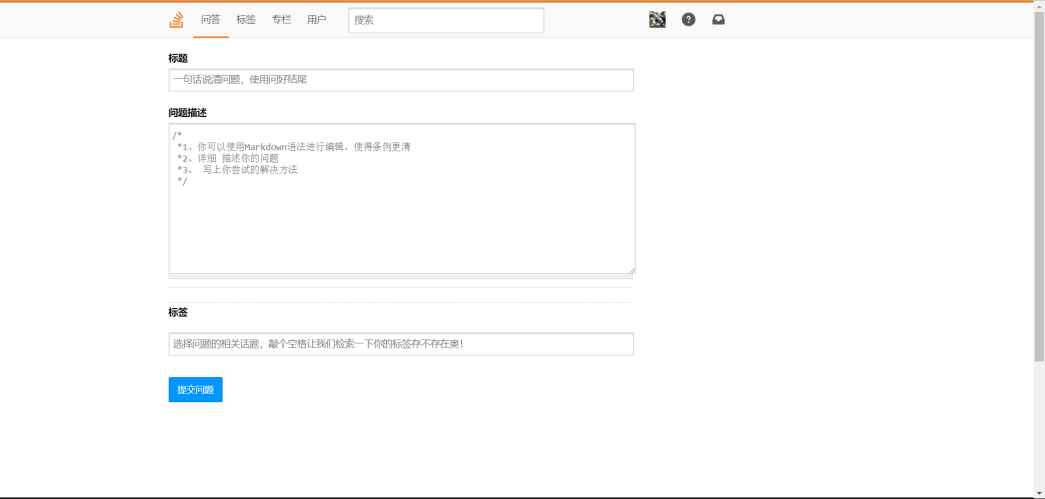
Task: Switch to the 问答 tab
Action: pos(211,20)
